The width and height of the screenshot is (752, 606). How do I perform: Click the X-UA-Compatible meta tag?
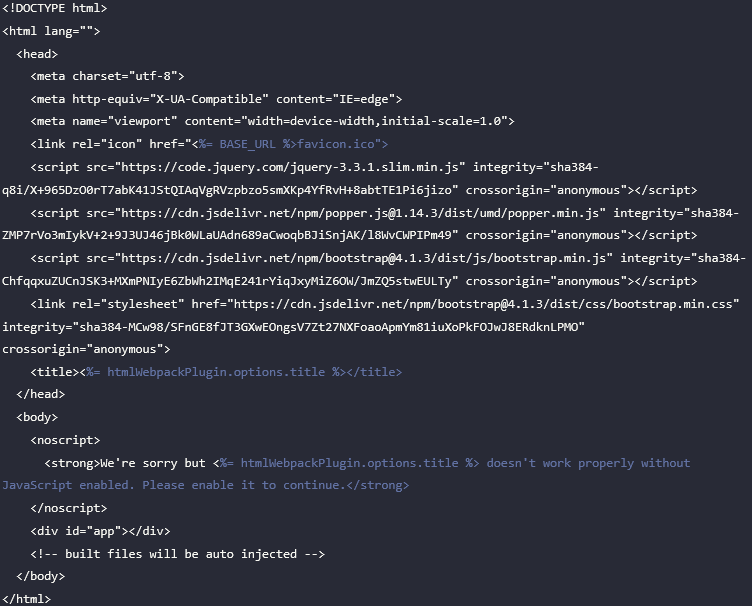216,99
